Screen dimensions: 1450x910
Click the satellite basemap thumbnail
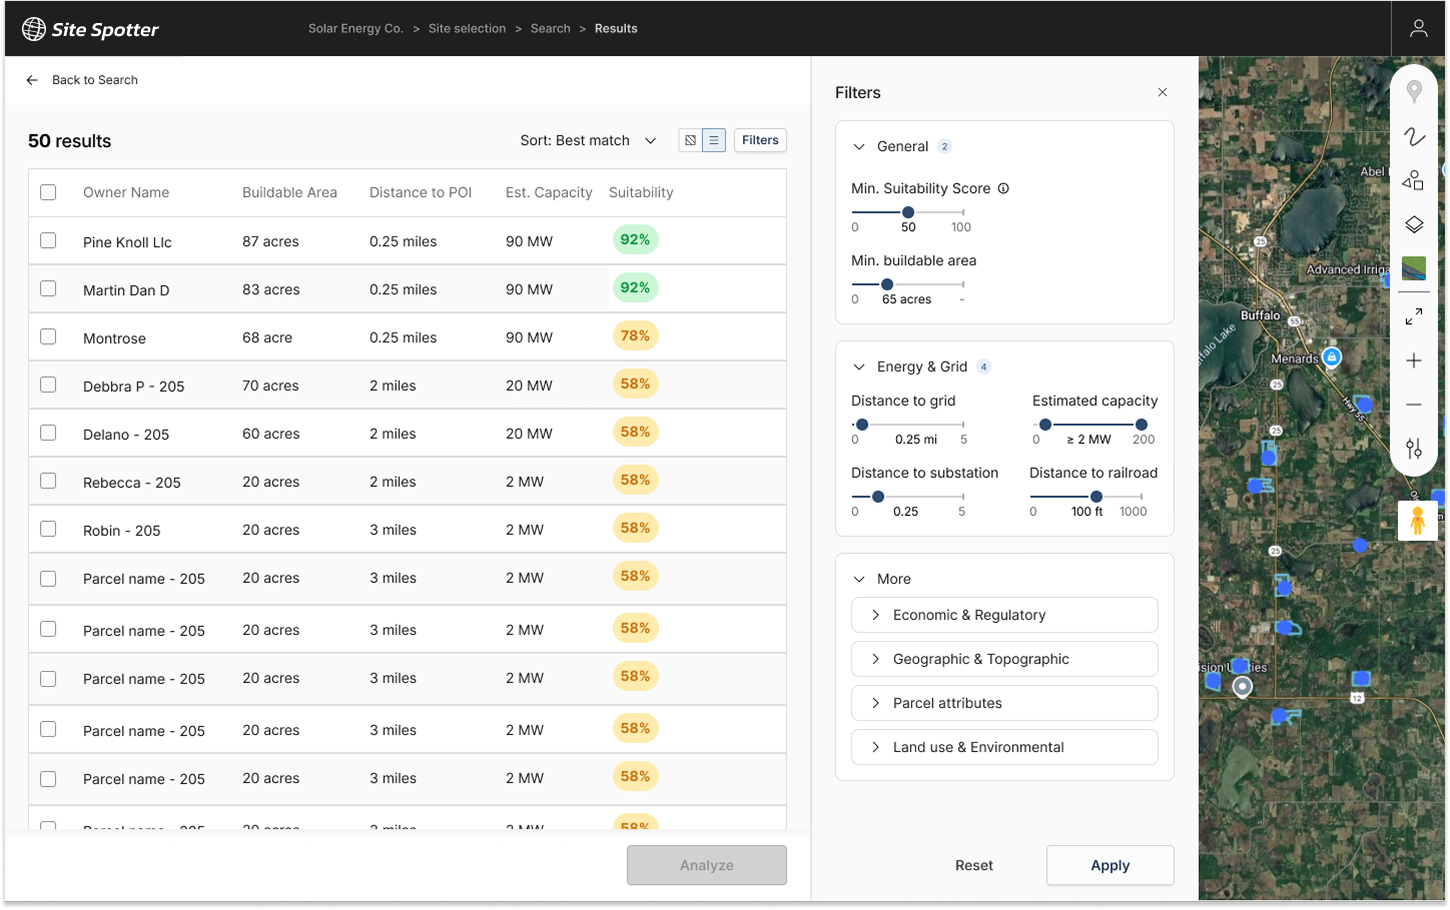[1414, 268]
